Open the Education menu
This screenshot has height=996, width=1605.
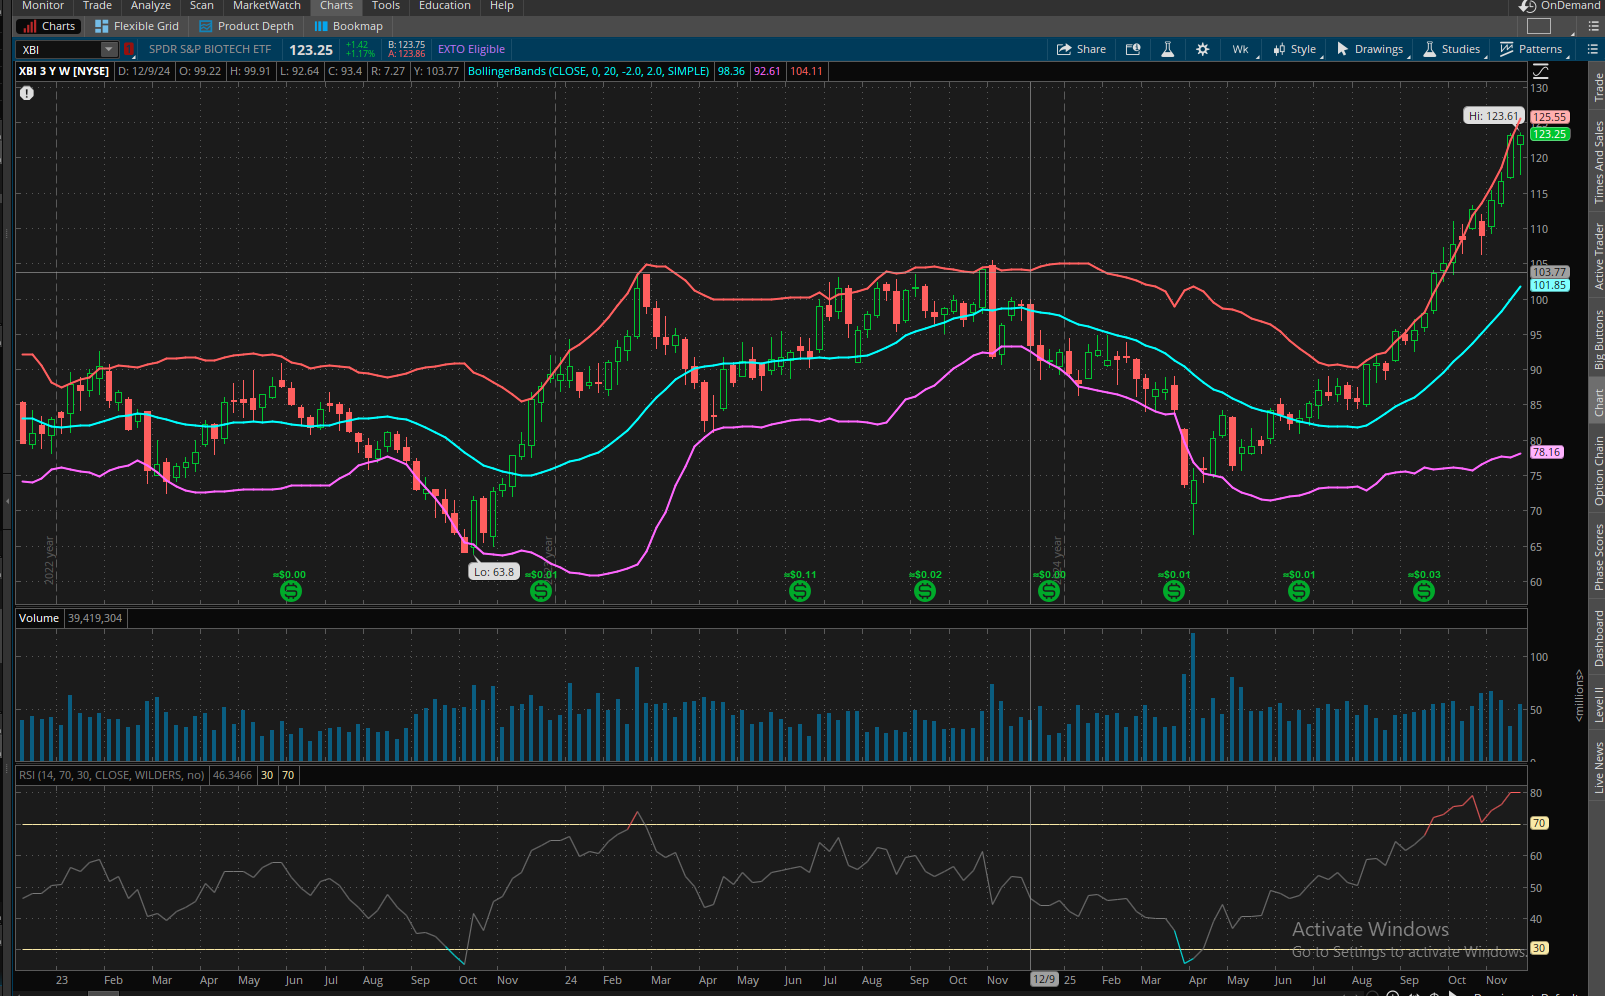(445, 6)
